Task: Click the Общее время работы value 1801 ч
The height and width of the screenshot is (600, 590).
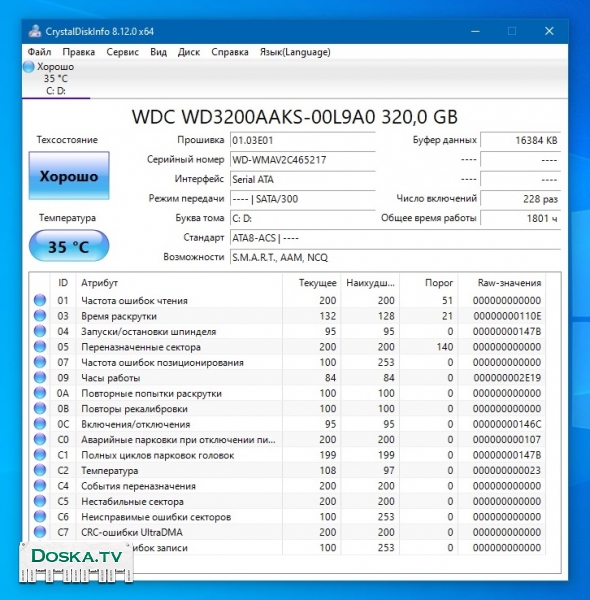Action: click(x=520, y=218)
